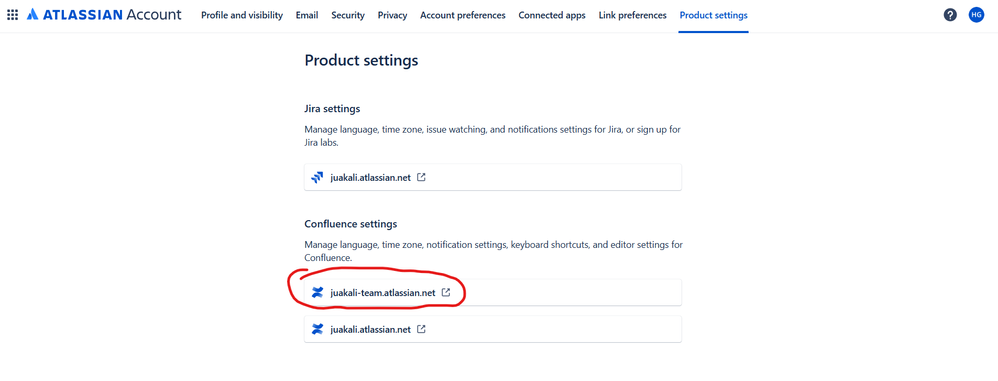Open the help question mark icon
Viewport: 998px width, 381px height.
[x=950, y=15]
